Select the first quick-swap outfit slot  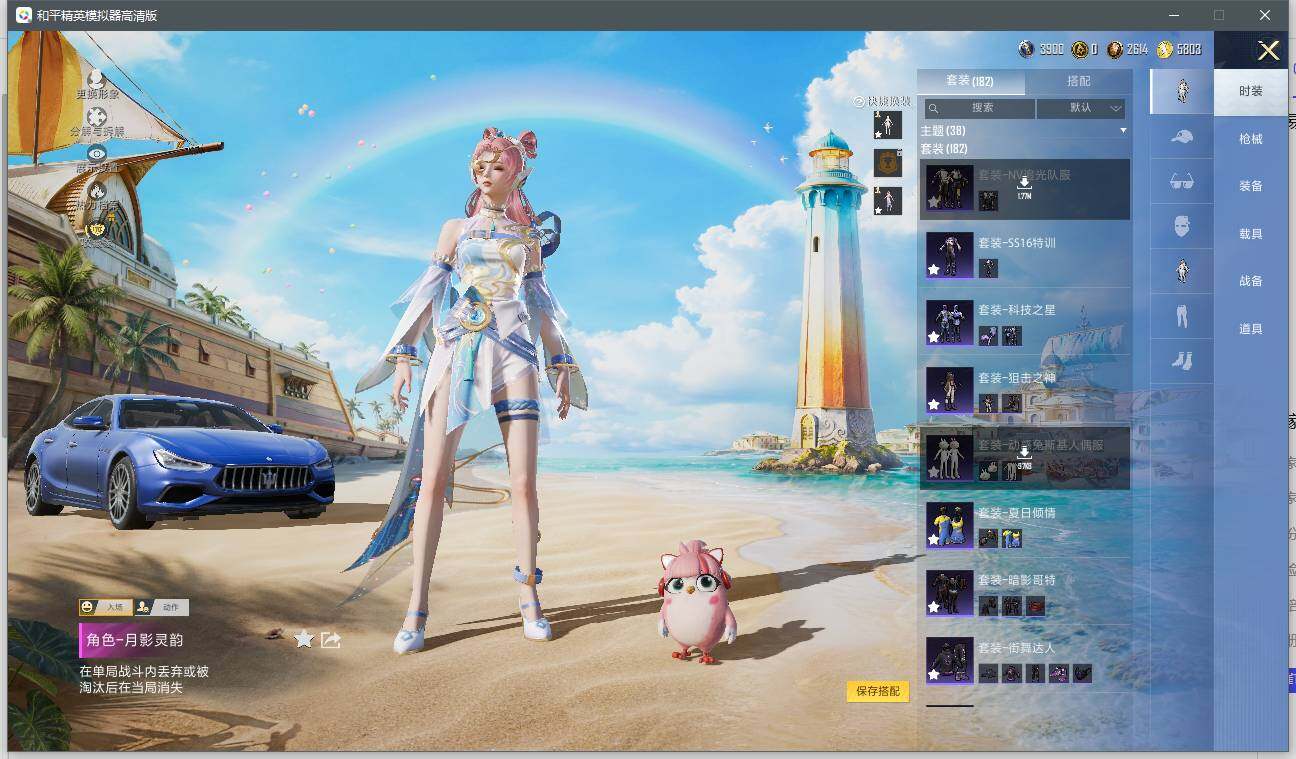[x=888, y=125]
